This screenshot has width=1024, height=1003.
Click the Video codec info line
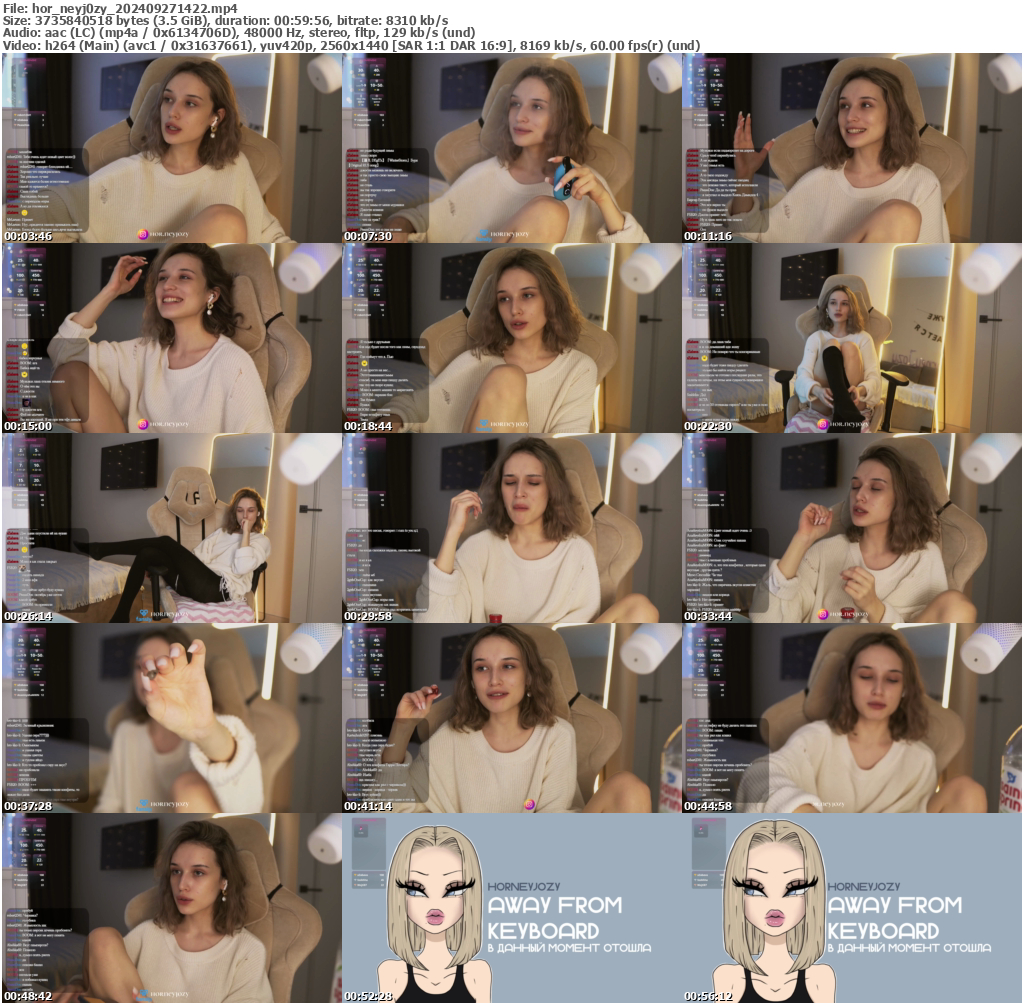[x=352, y=43]
